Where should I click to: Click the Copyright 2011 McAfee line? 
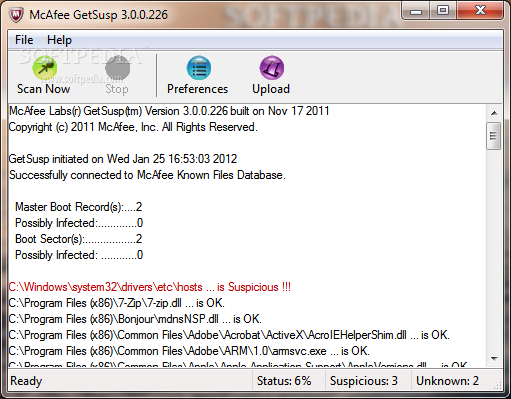133,127
